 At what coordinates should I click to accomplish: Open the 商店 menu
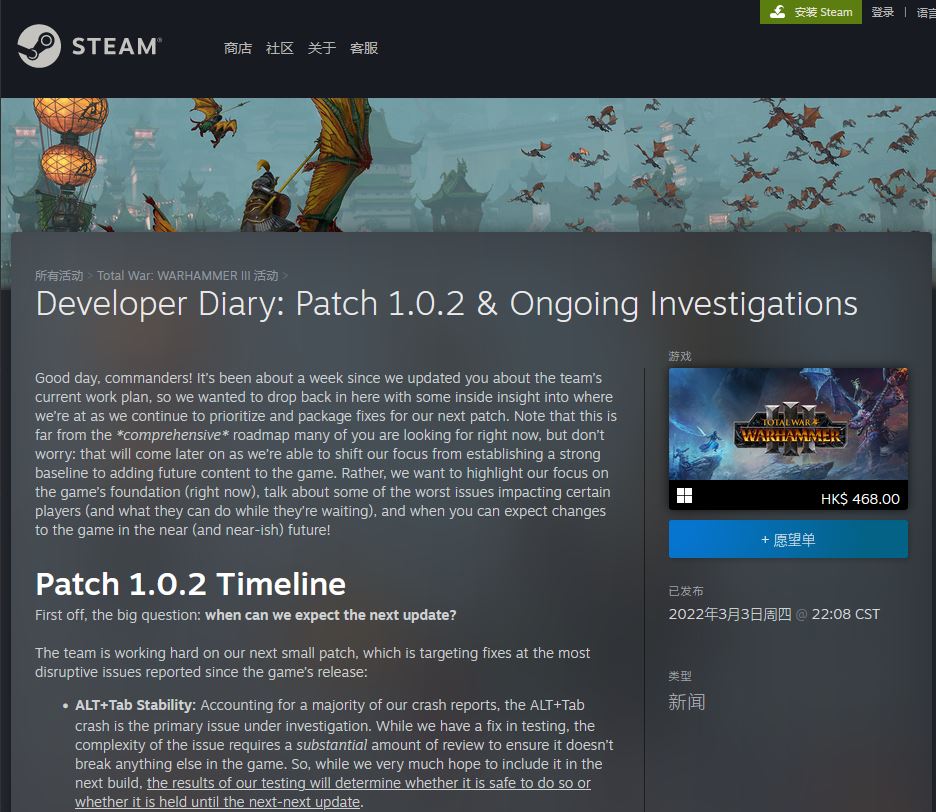pyautogui.click(x=238, y=48)
